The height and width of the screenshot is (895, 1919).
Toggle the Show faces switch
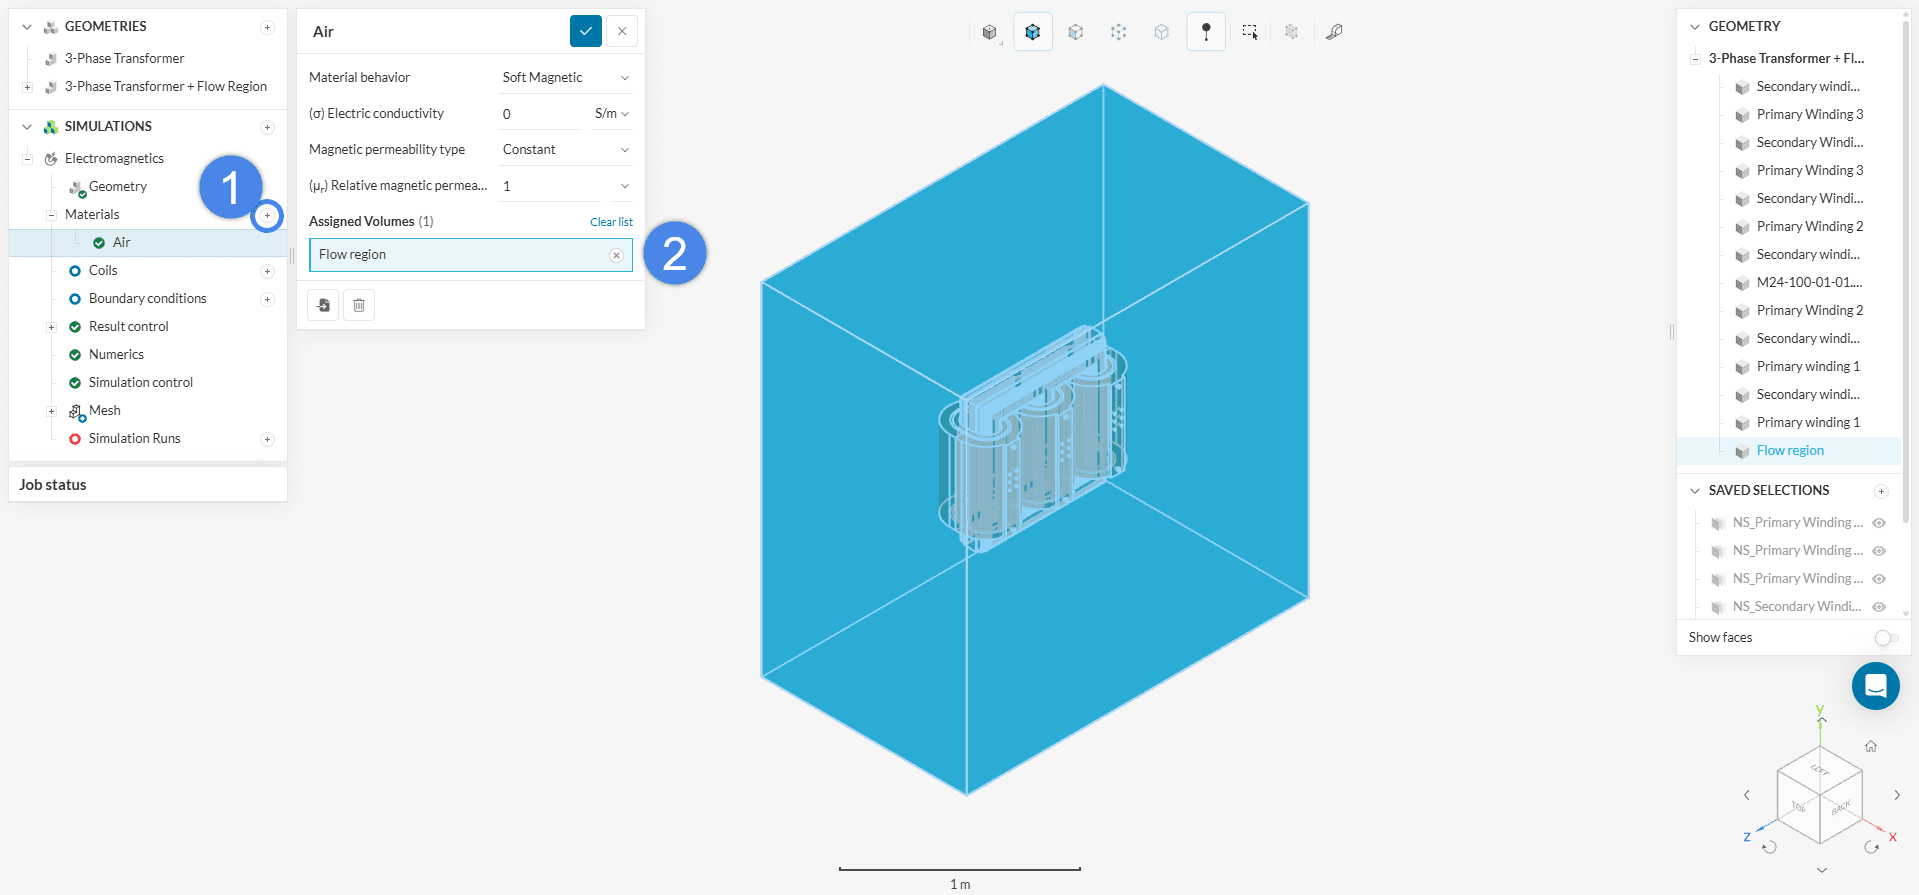click(1886, 638)
